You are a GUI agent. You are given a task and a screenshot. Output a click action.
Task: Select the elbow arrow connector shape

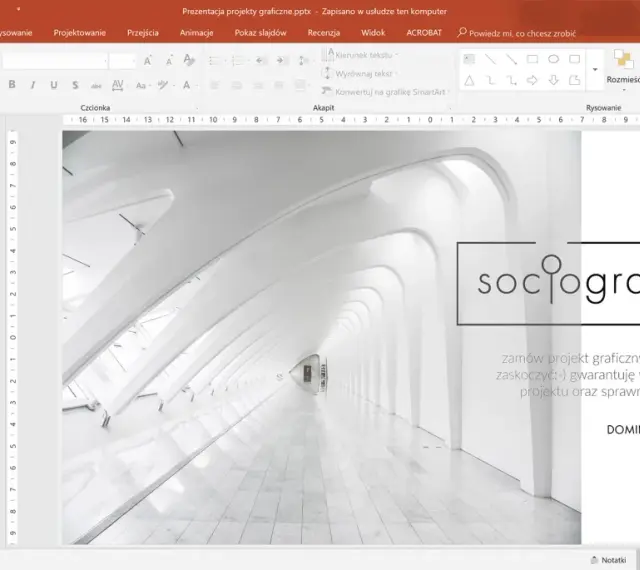(511, 80)
